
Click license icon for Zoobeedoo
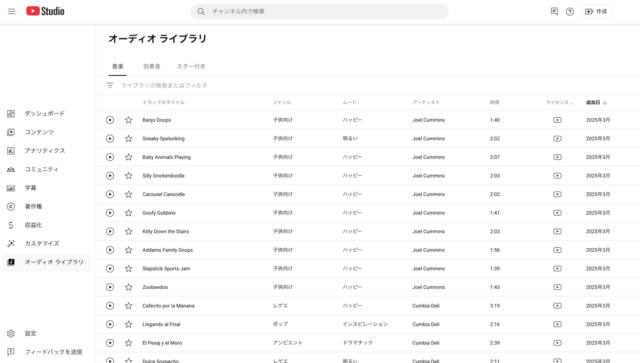click(x=557, y=287)
